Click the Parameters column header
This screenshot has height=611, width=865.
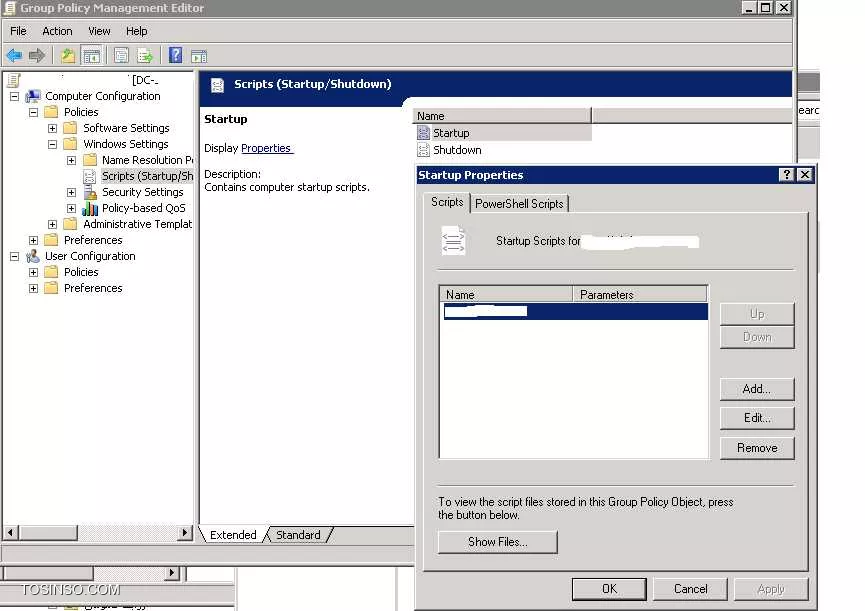640,294
